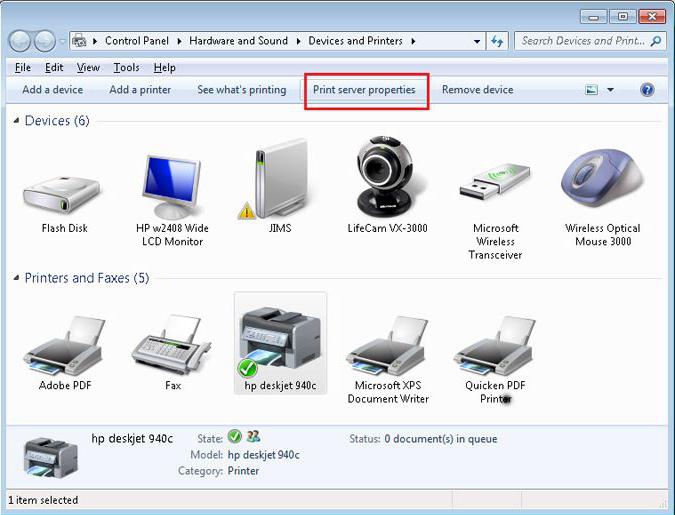This screenshot has height=515, width=675.
Task: Expand arrow after Hardware and Sound breadcrumb
Action: [x=298, y=41]
